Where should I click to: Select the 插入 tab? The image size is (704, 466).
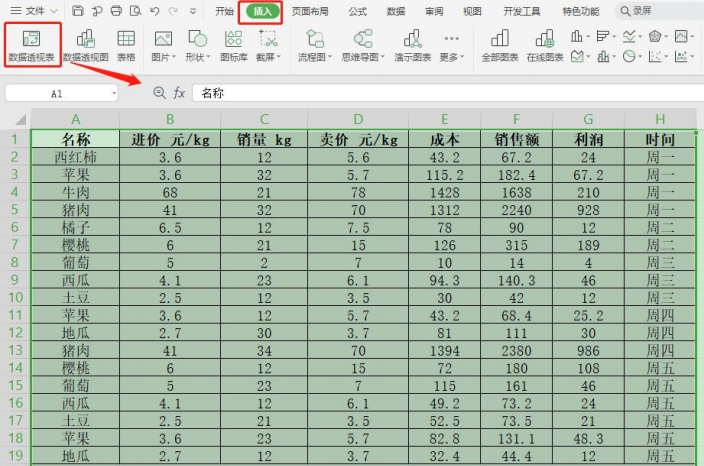coord(263,12)
